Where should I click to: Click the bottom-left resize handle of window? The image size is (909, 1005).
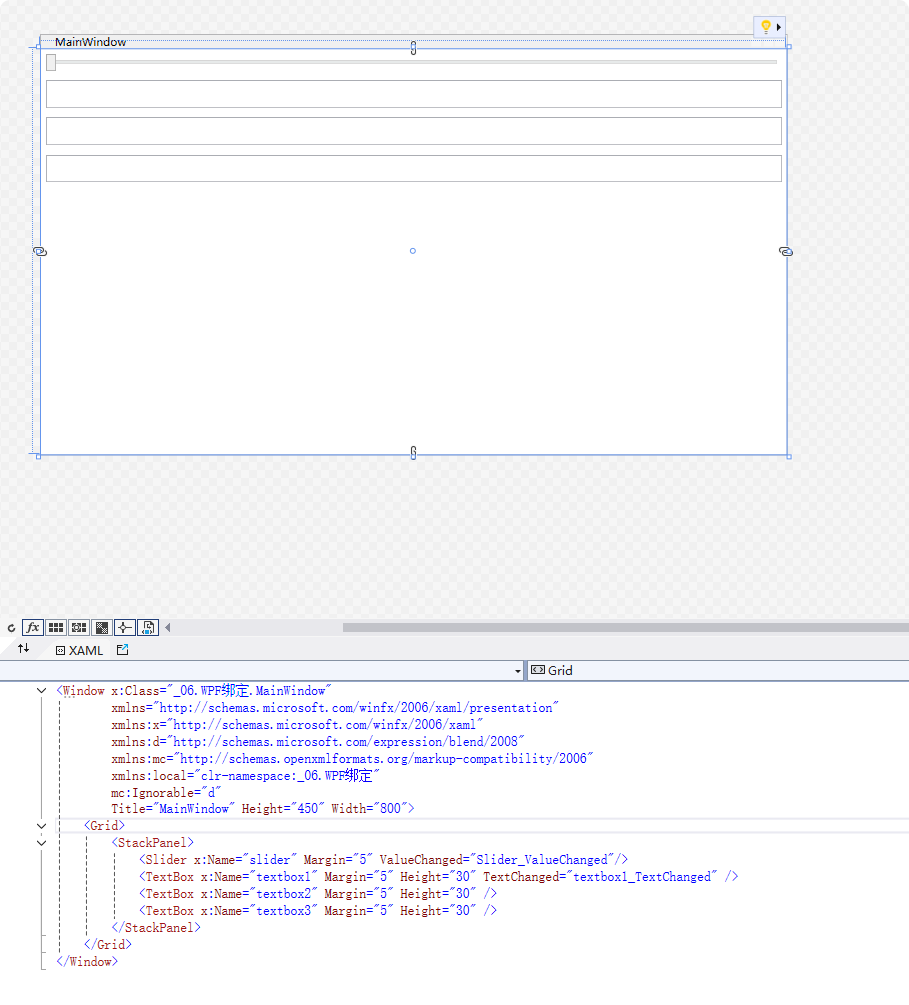click(x=38, y=456)
